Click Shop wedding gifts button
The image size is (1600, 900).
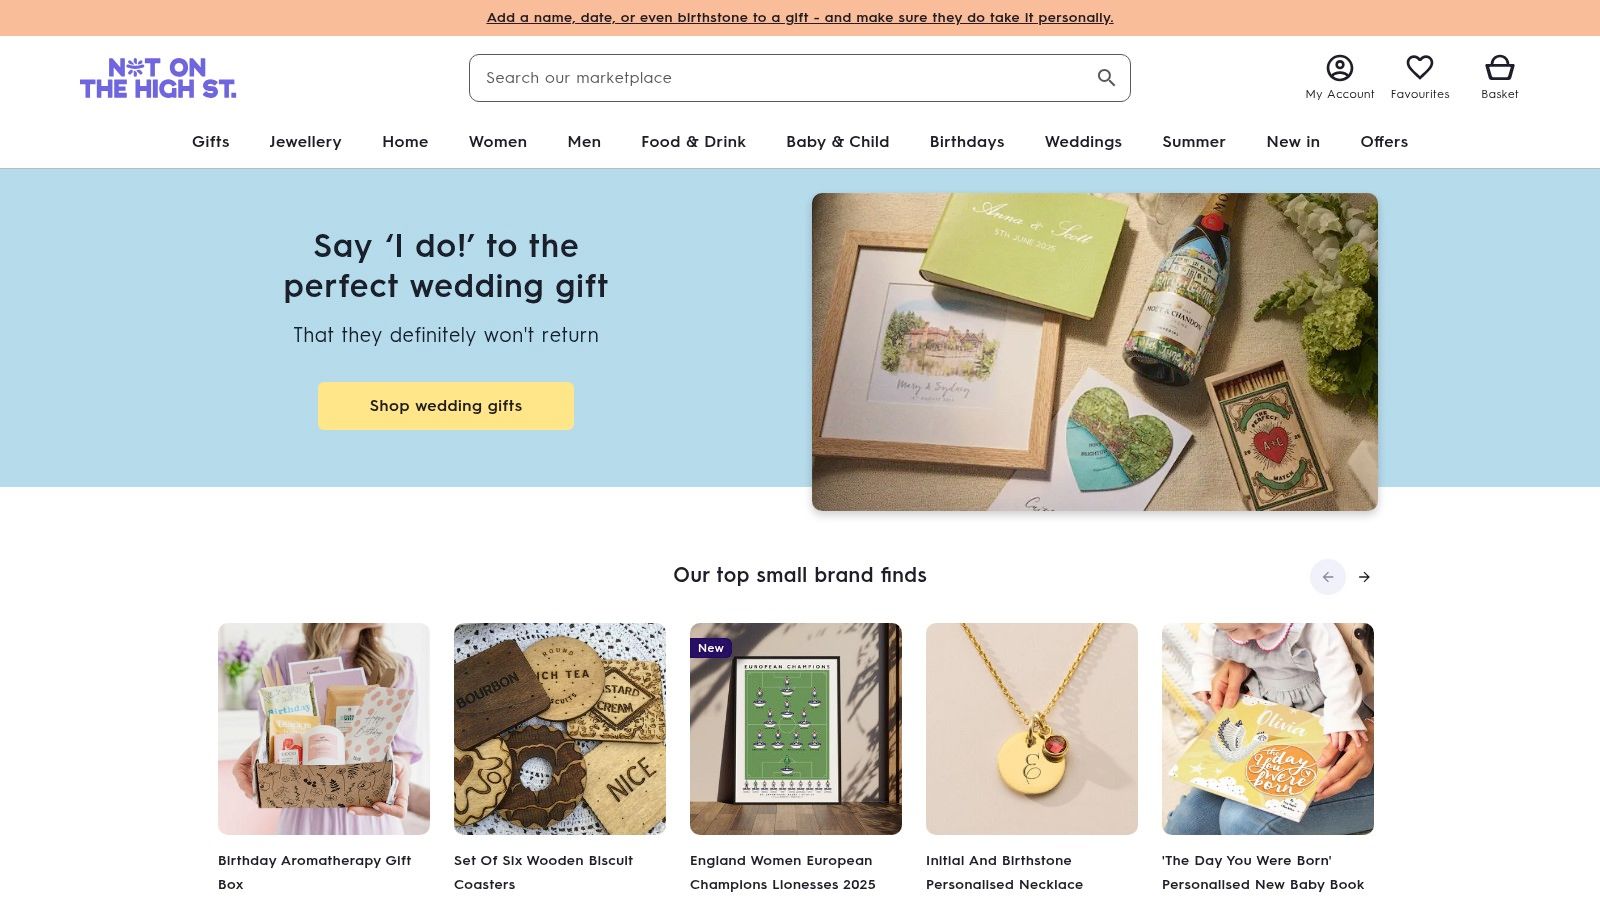coord(446,406)
